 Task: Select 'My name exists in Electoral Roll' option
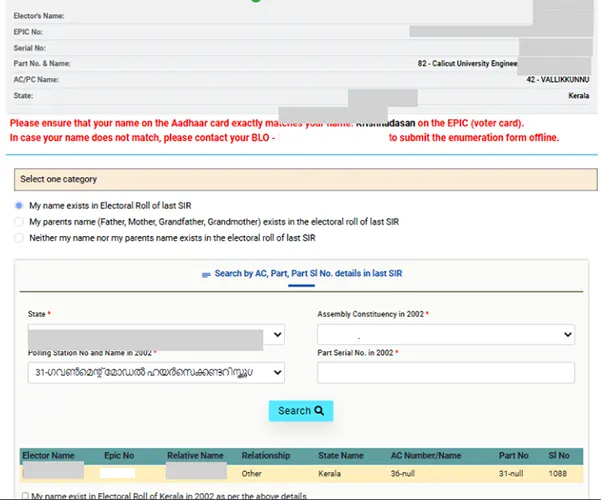click(x=19, y=205)
